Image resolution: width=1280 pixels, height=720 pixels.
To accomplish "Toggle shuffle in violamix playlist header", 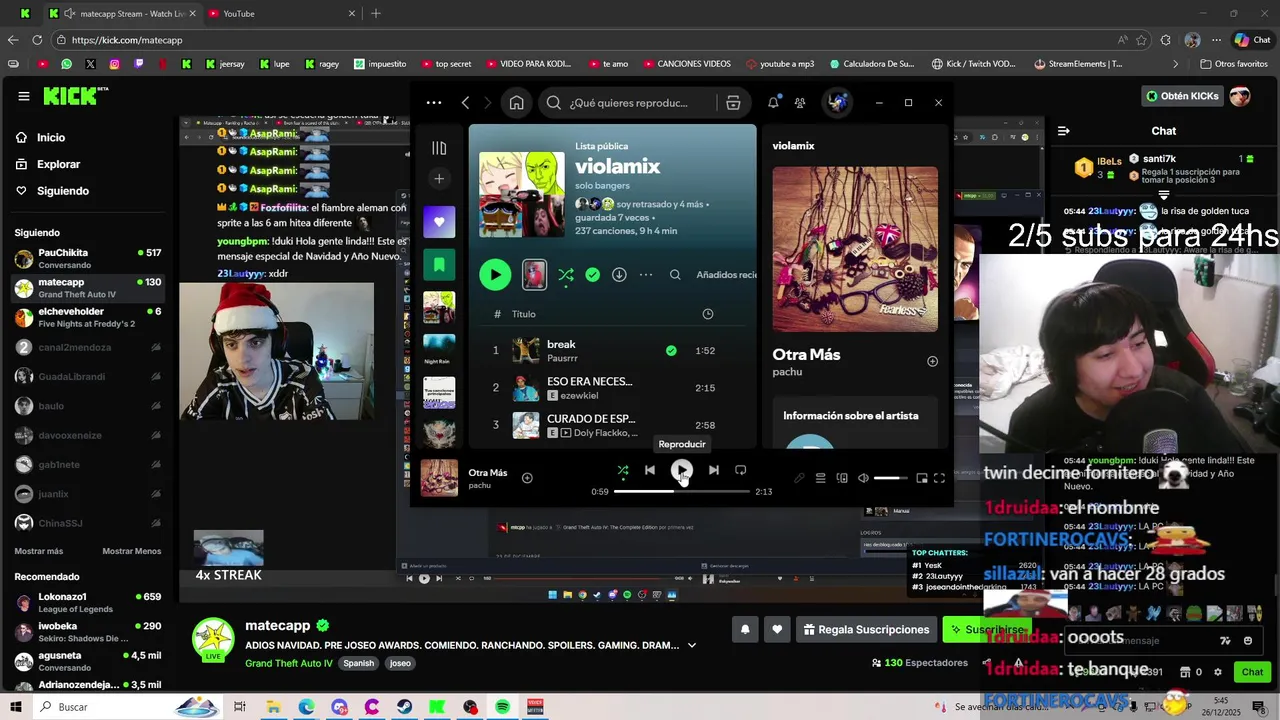I will [566, 274].
